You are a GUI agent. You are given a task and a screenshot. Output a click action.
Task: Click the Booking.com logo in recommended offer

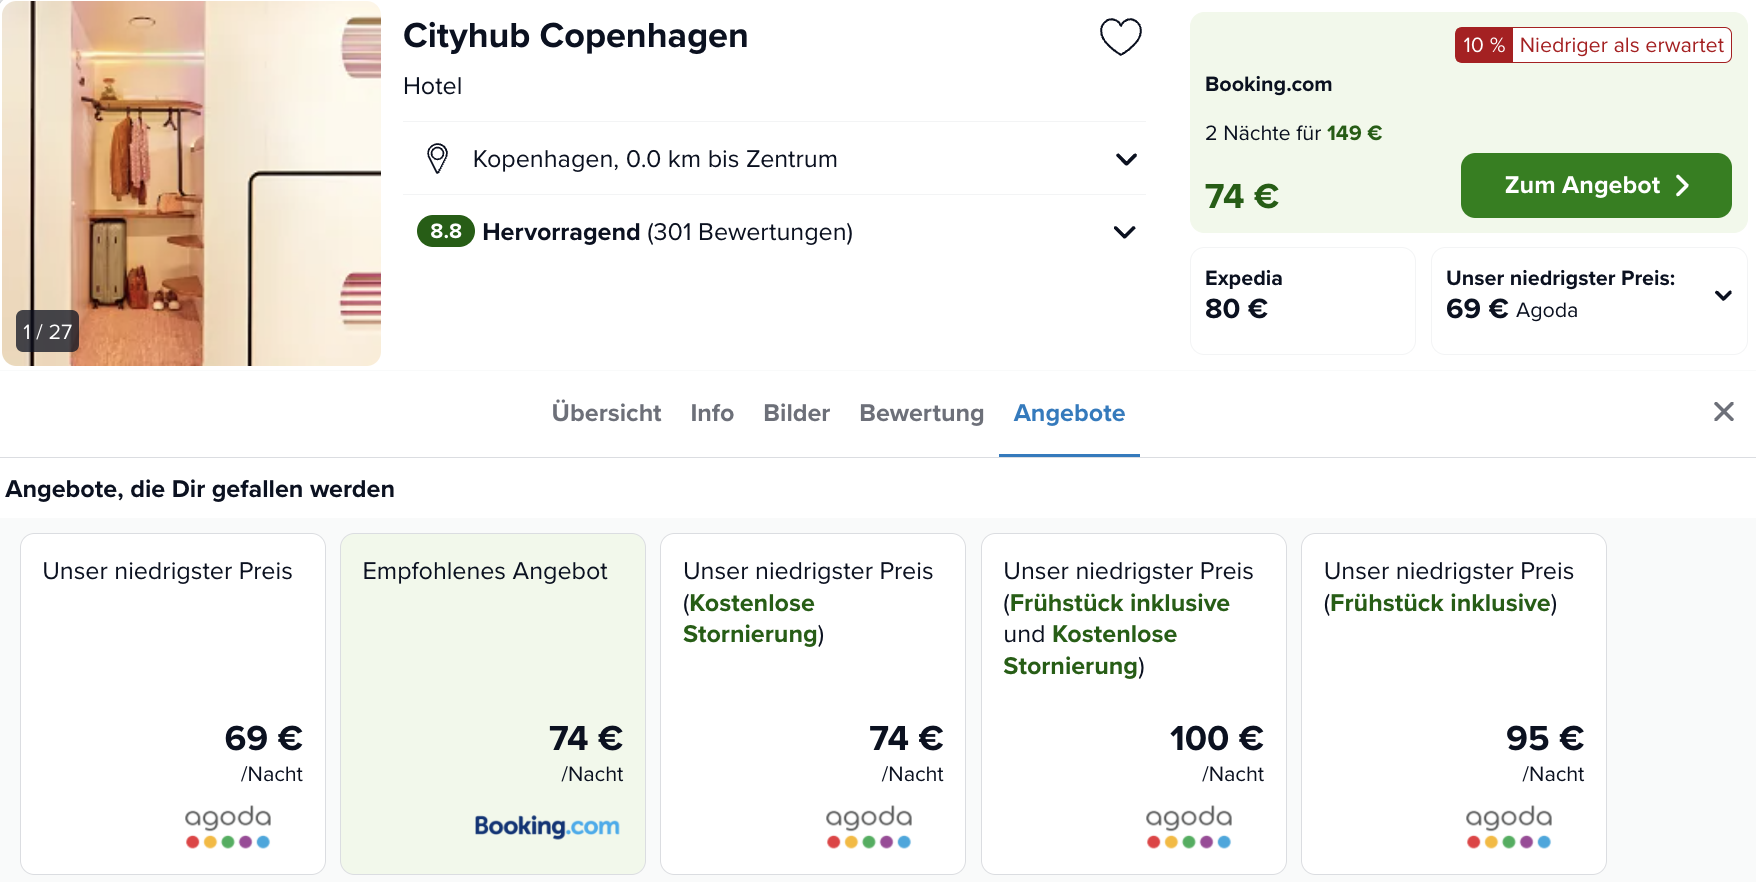pos(546,826)
